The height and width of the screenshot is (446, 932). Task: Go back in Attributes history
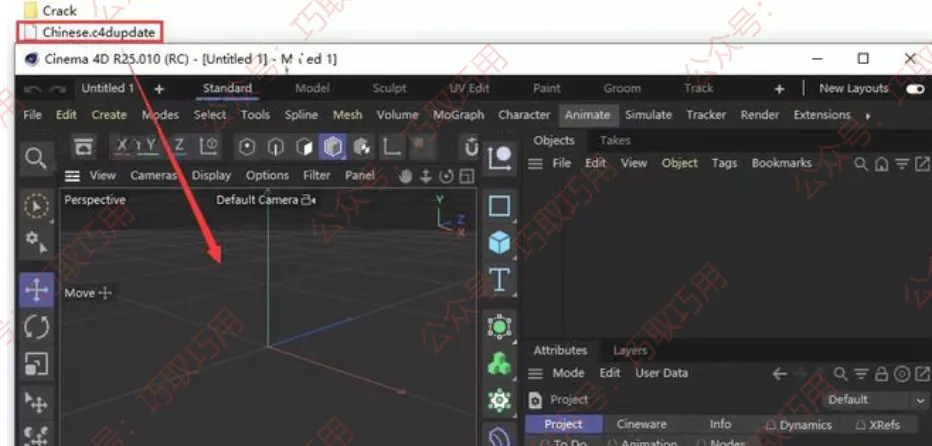tap(779, 374)
